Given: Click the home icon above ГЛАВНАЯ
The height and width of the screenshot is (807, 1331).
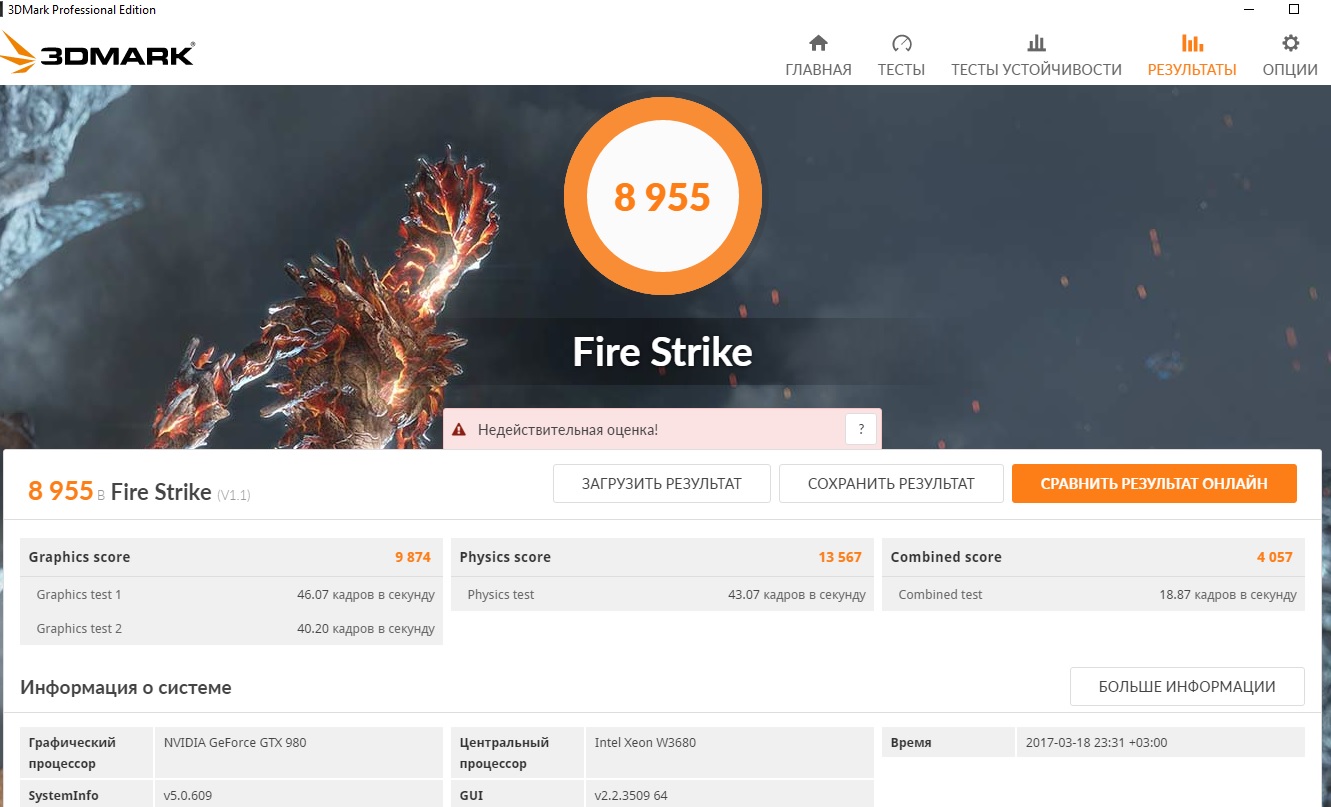Looking at the screenshot, I should [818, 43].
